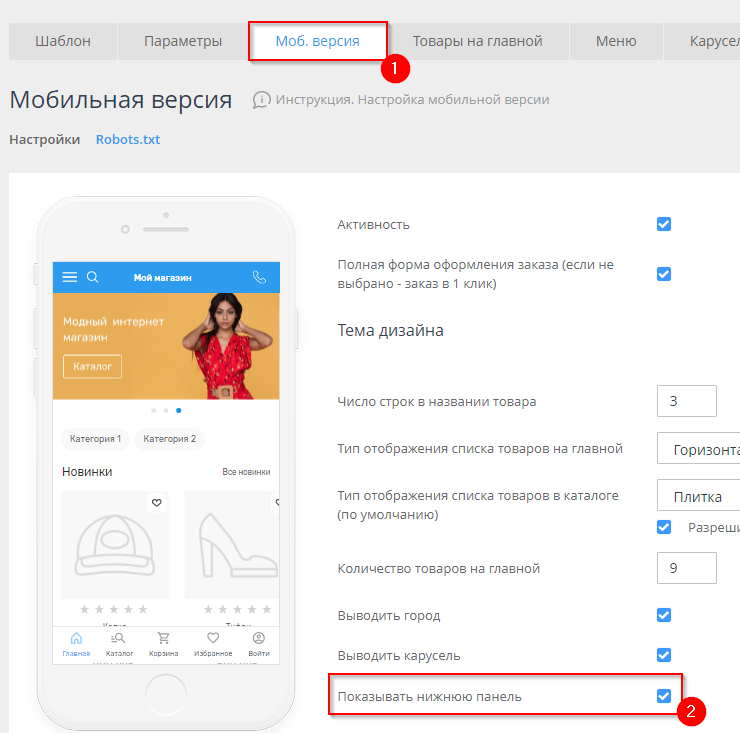Go to the Меню tab
This screenshot has height=733, width=740.
coord(616,41)
